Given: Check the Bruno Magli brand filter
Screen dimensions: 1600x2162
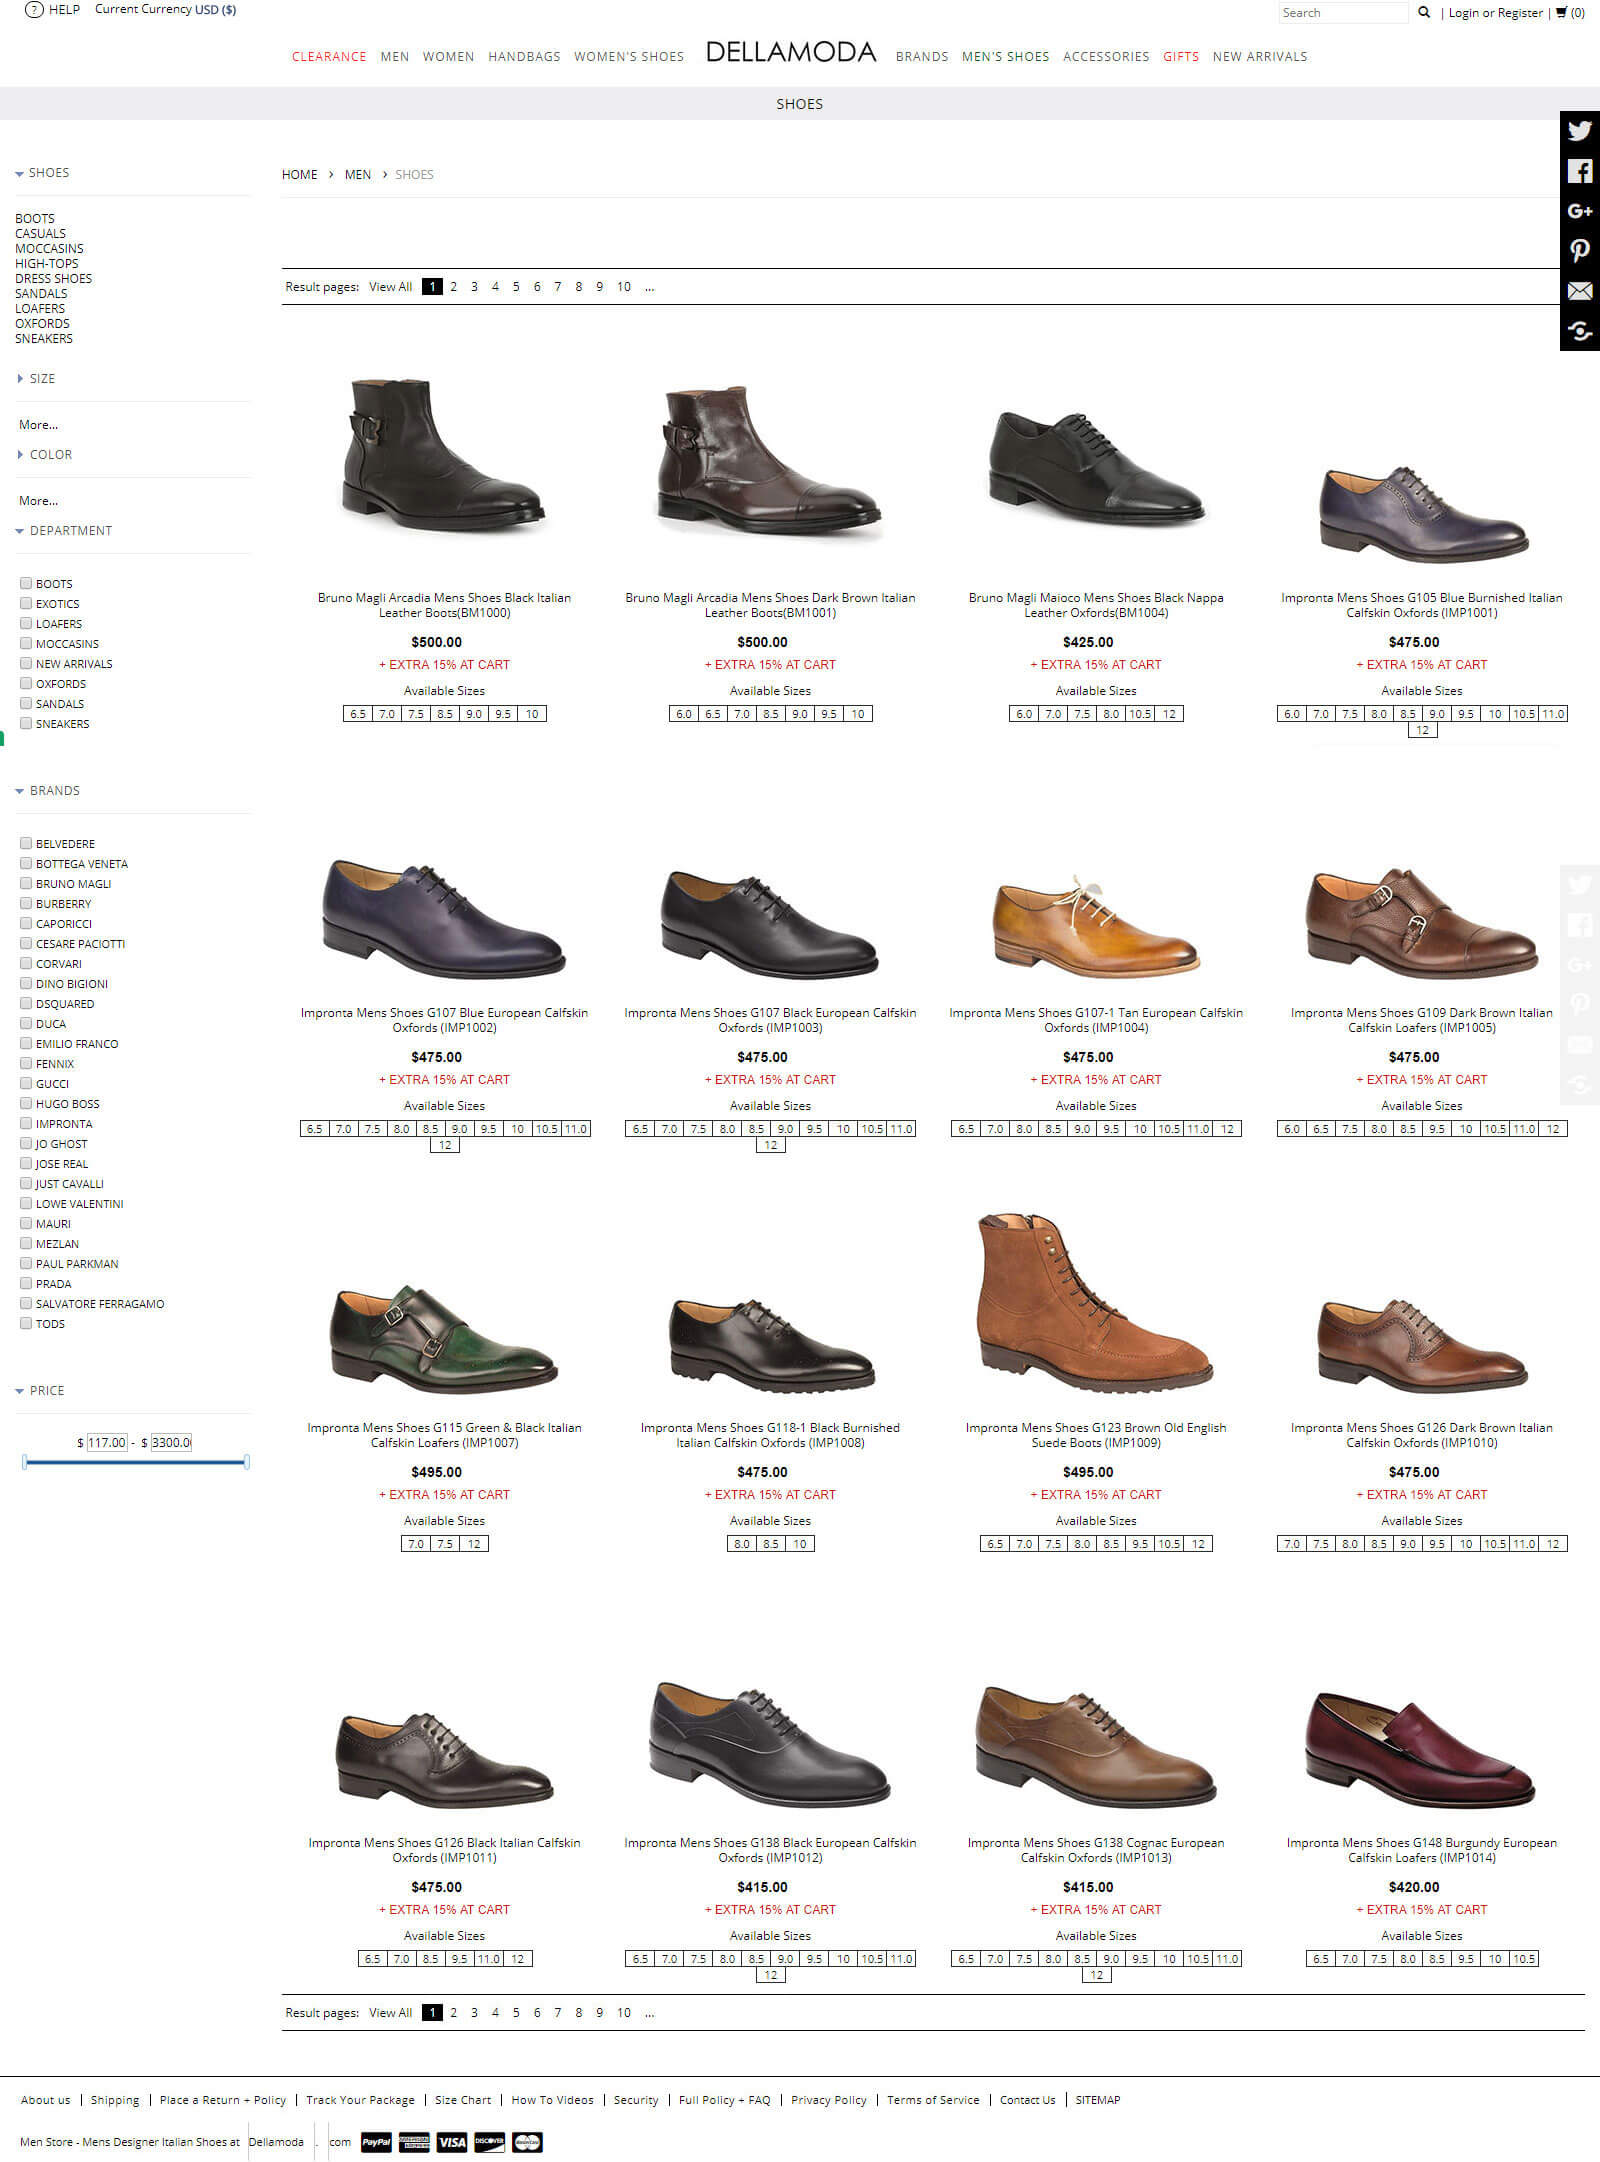Looking at the screenshot, I should [x=26, y=883].
